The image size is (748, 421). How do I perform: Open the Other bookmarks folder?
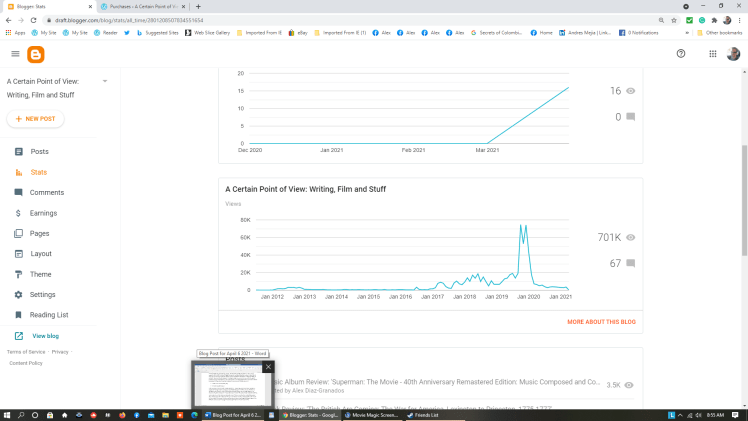pos(720,32)
